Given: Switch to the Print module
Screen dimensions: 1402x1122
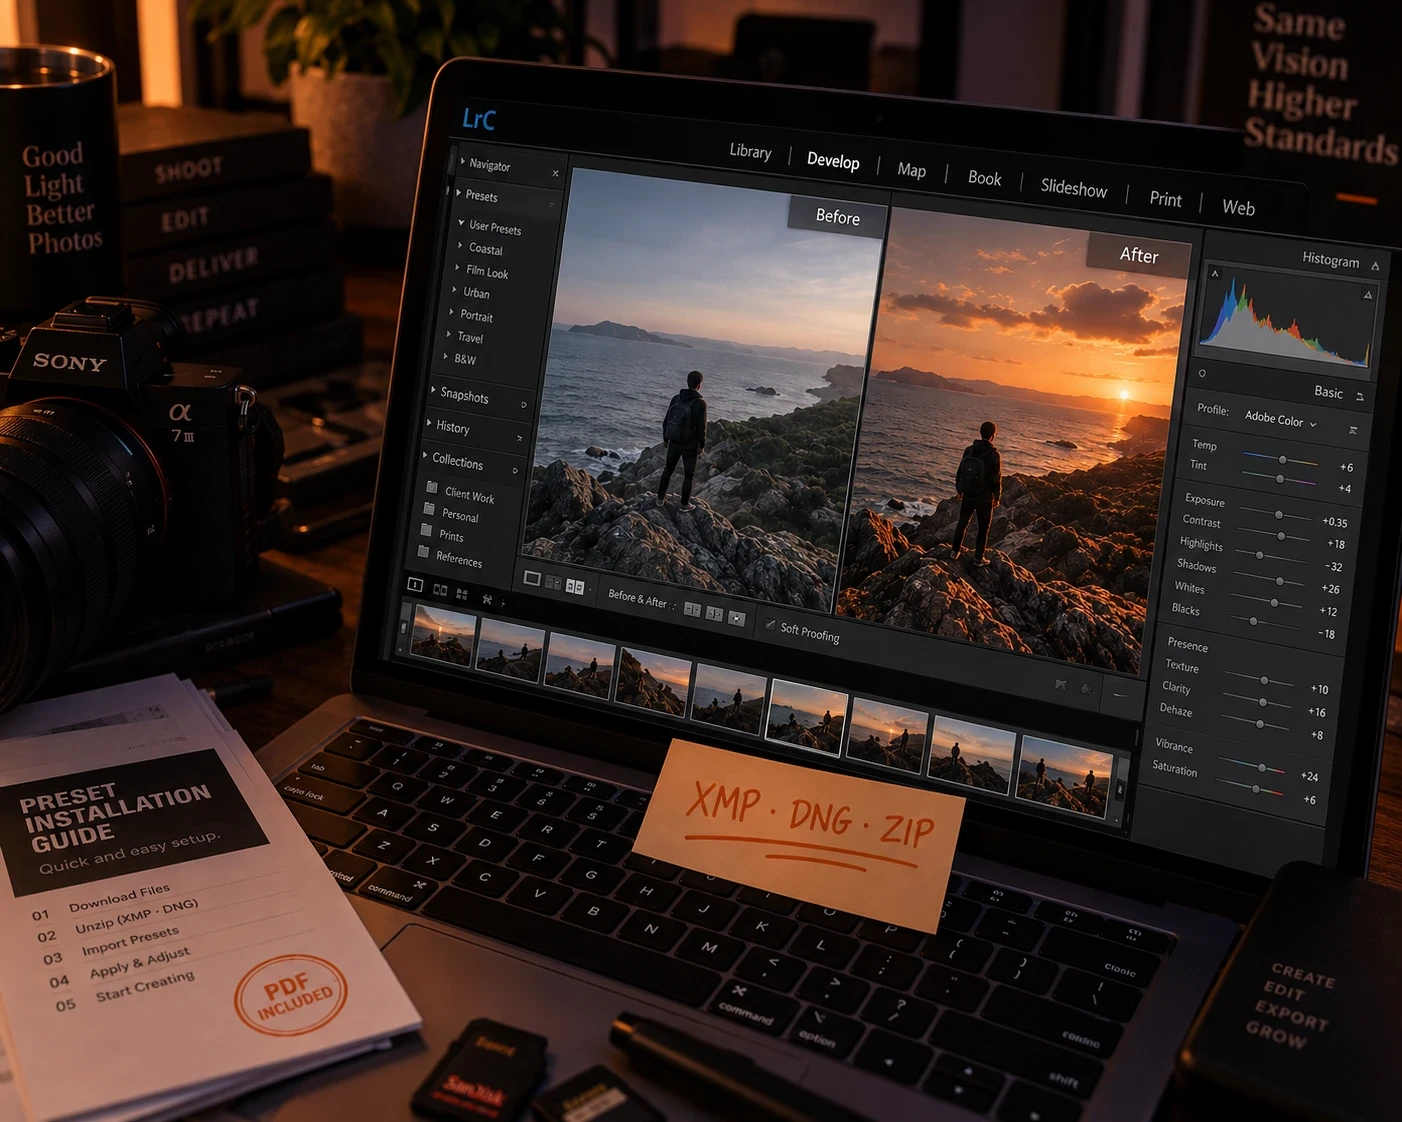Looking at the screenshot, I should [1165, 199].
